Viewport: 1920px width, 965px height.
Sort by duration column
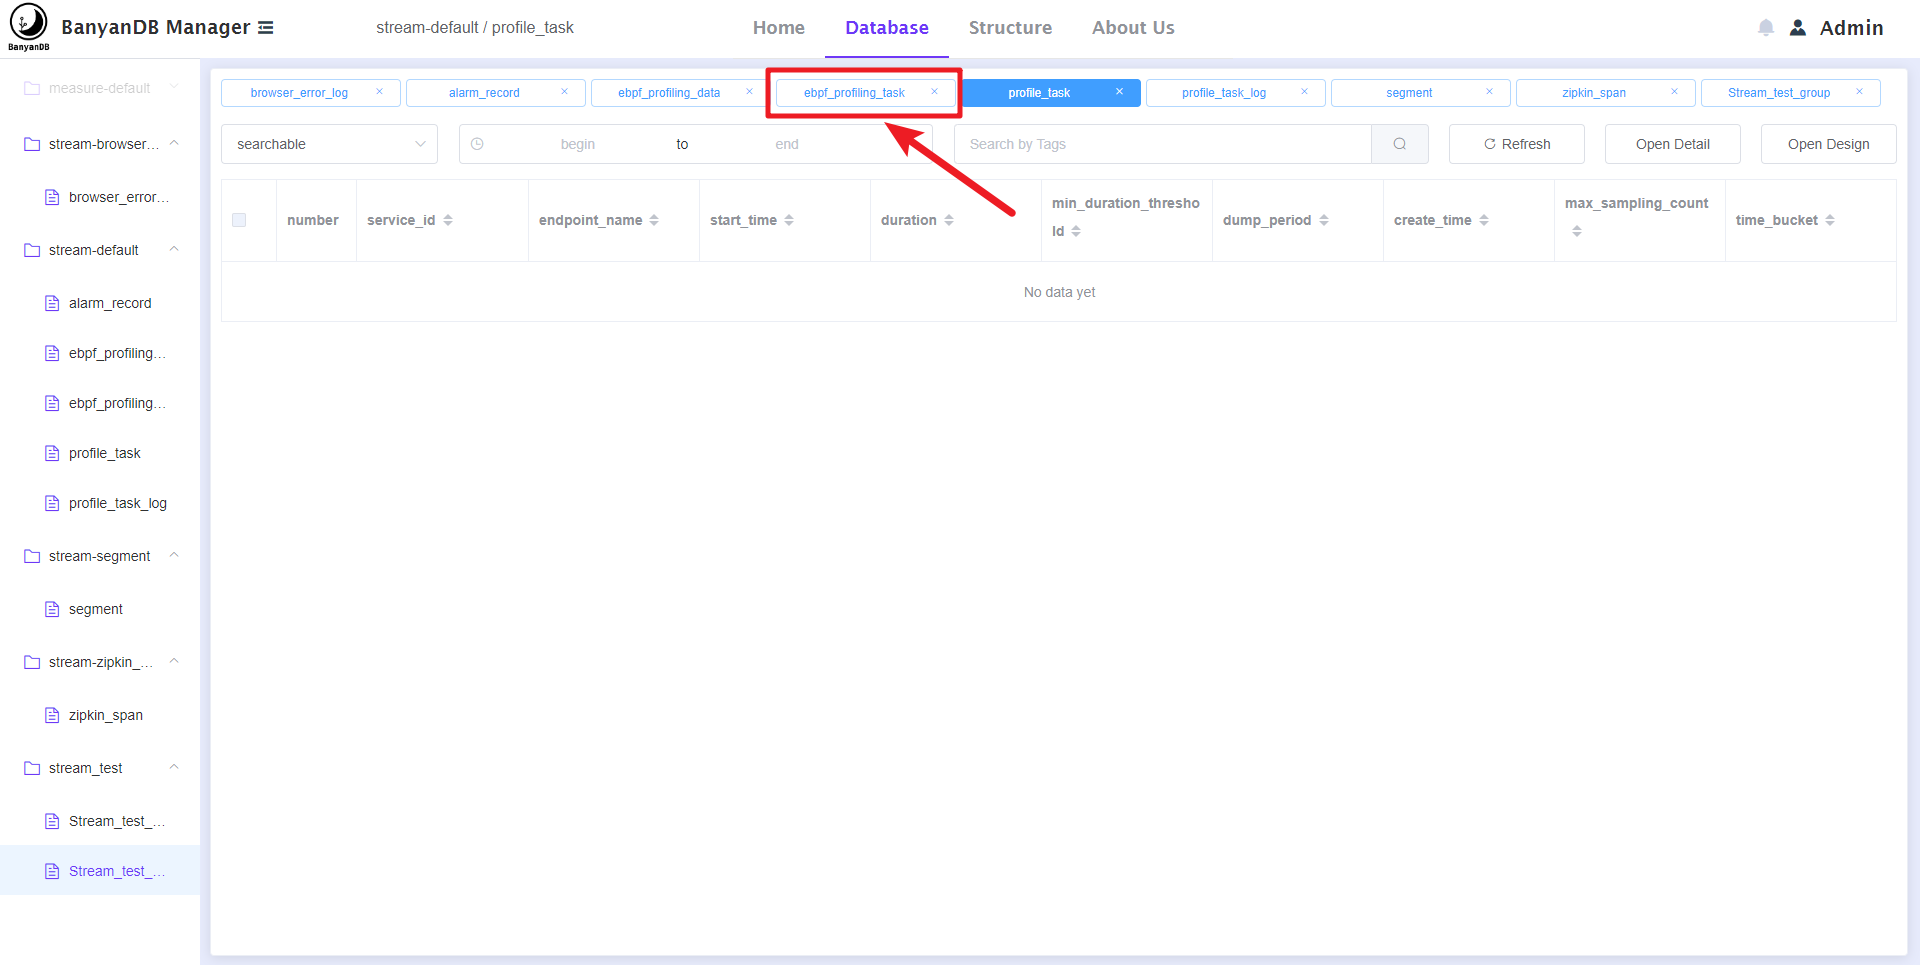[949, 220]
